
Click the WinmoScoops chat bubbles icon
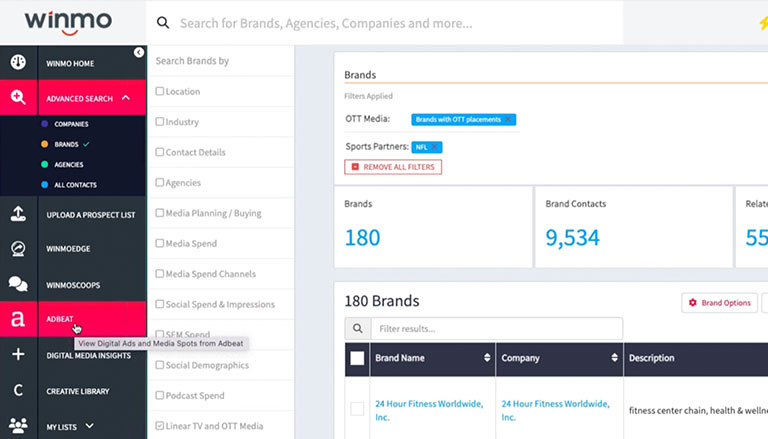click(x=18, y=284)
